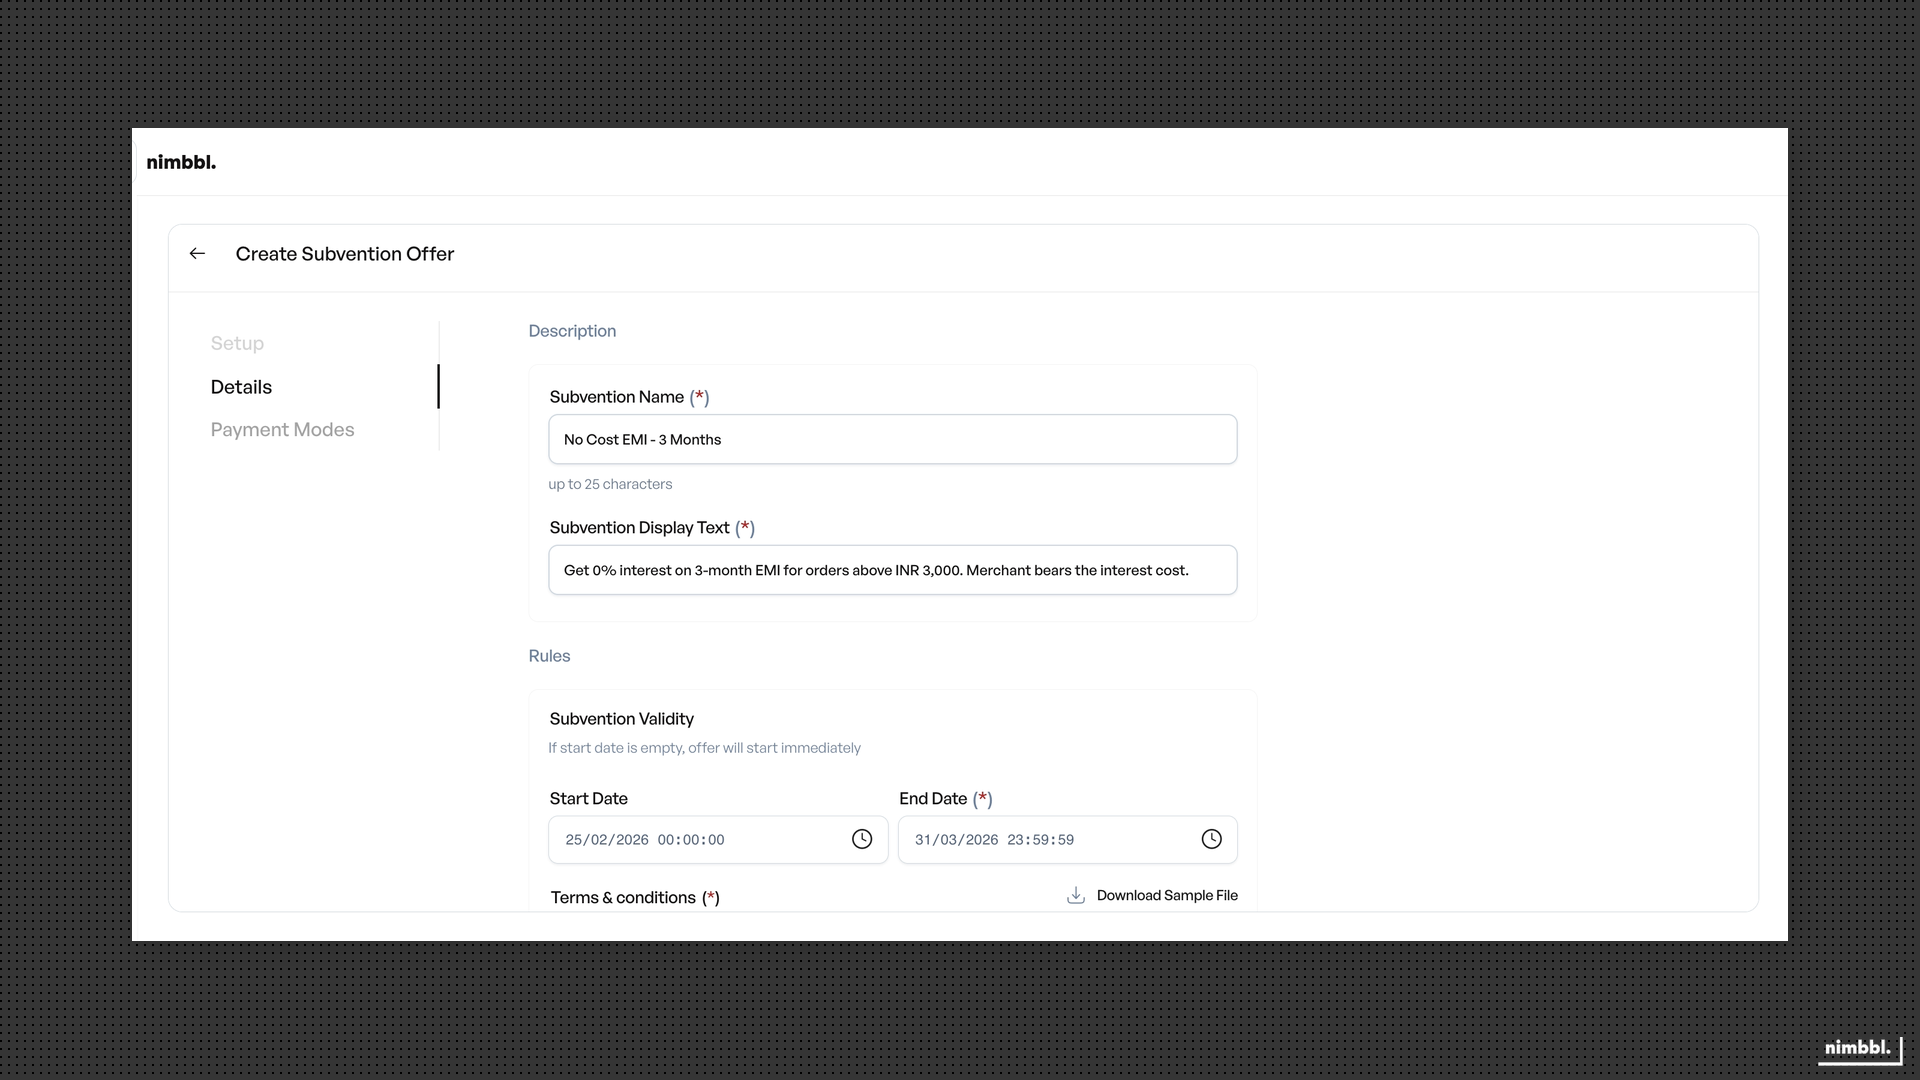
Task: Click the nimbbl logo in the header
Action: coord(181,161)
